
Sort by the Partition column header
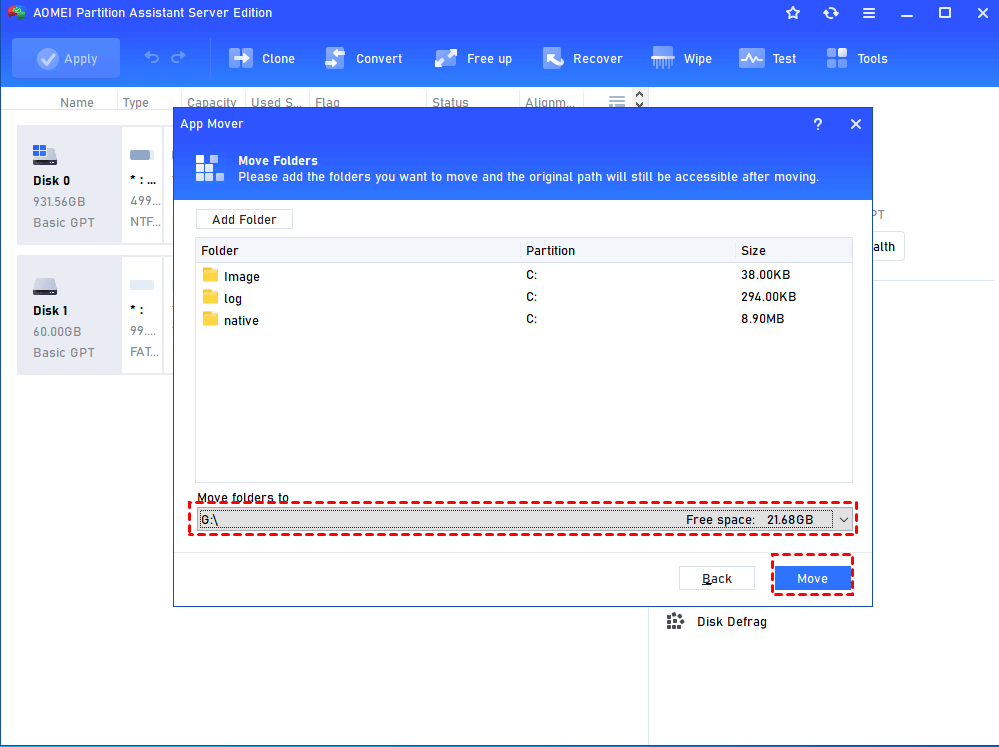coord(628,250)
